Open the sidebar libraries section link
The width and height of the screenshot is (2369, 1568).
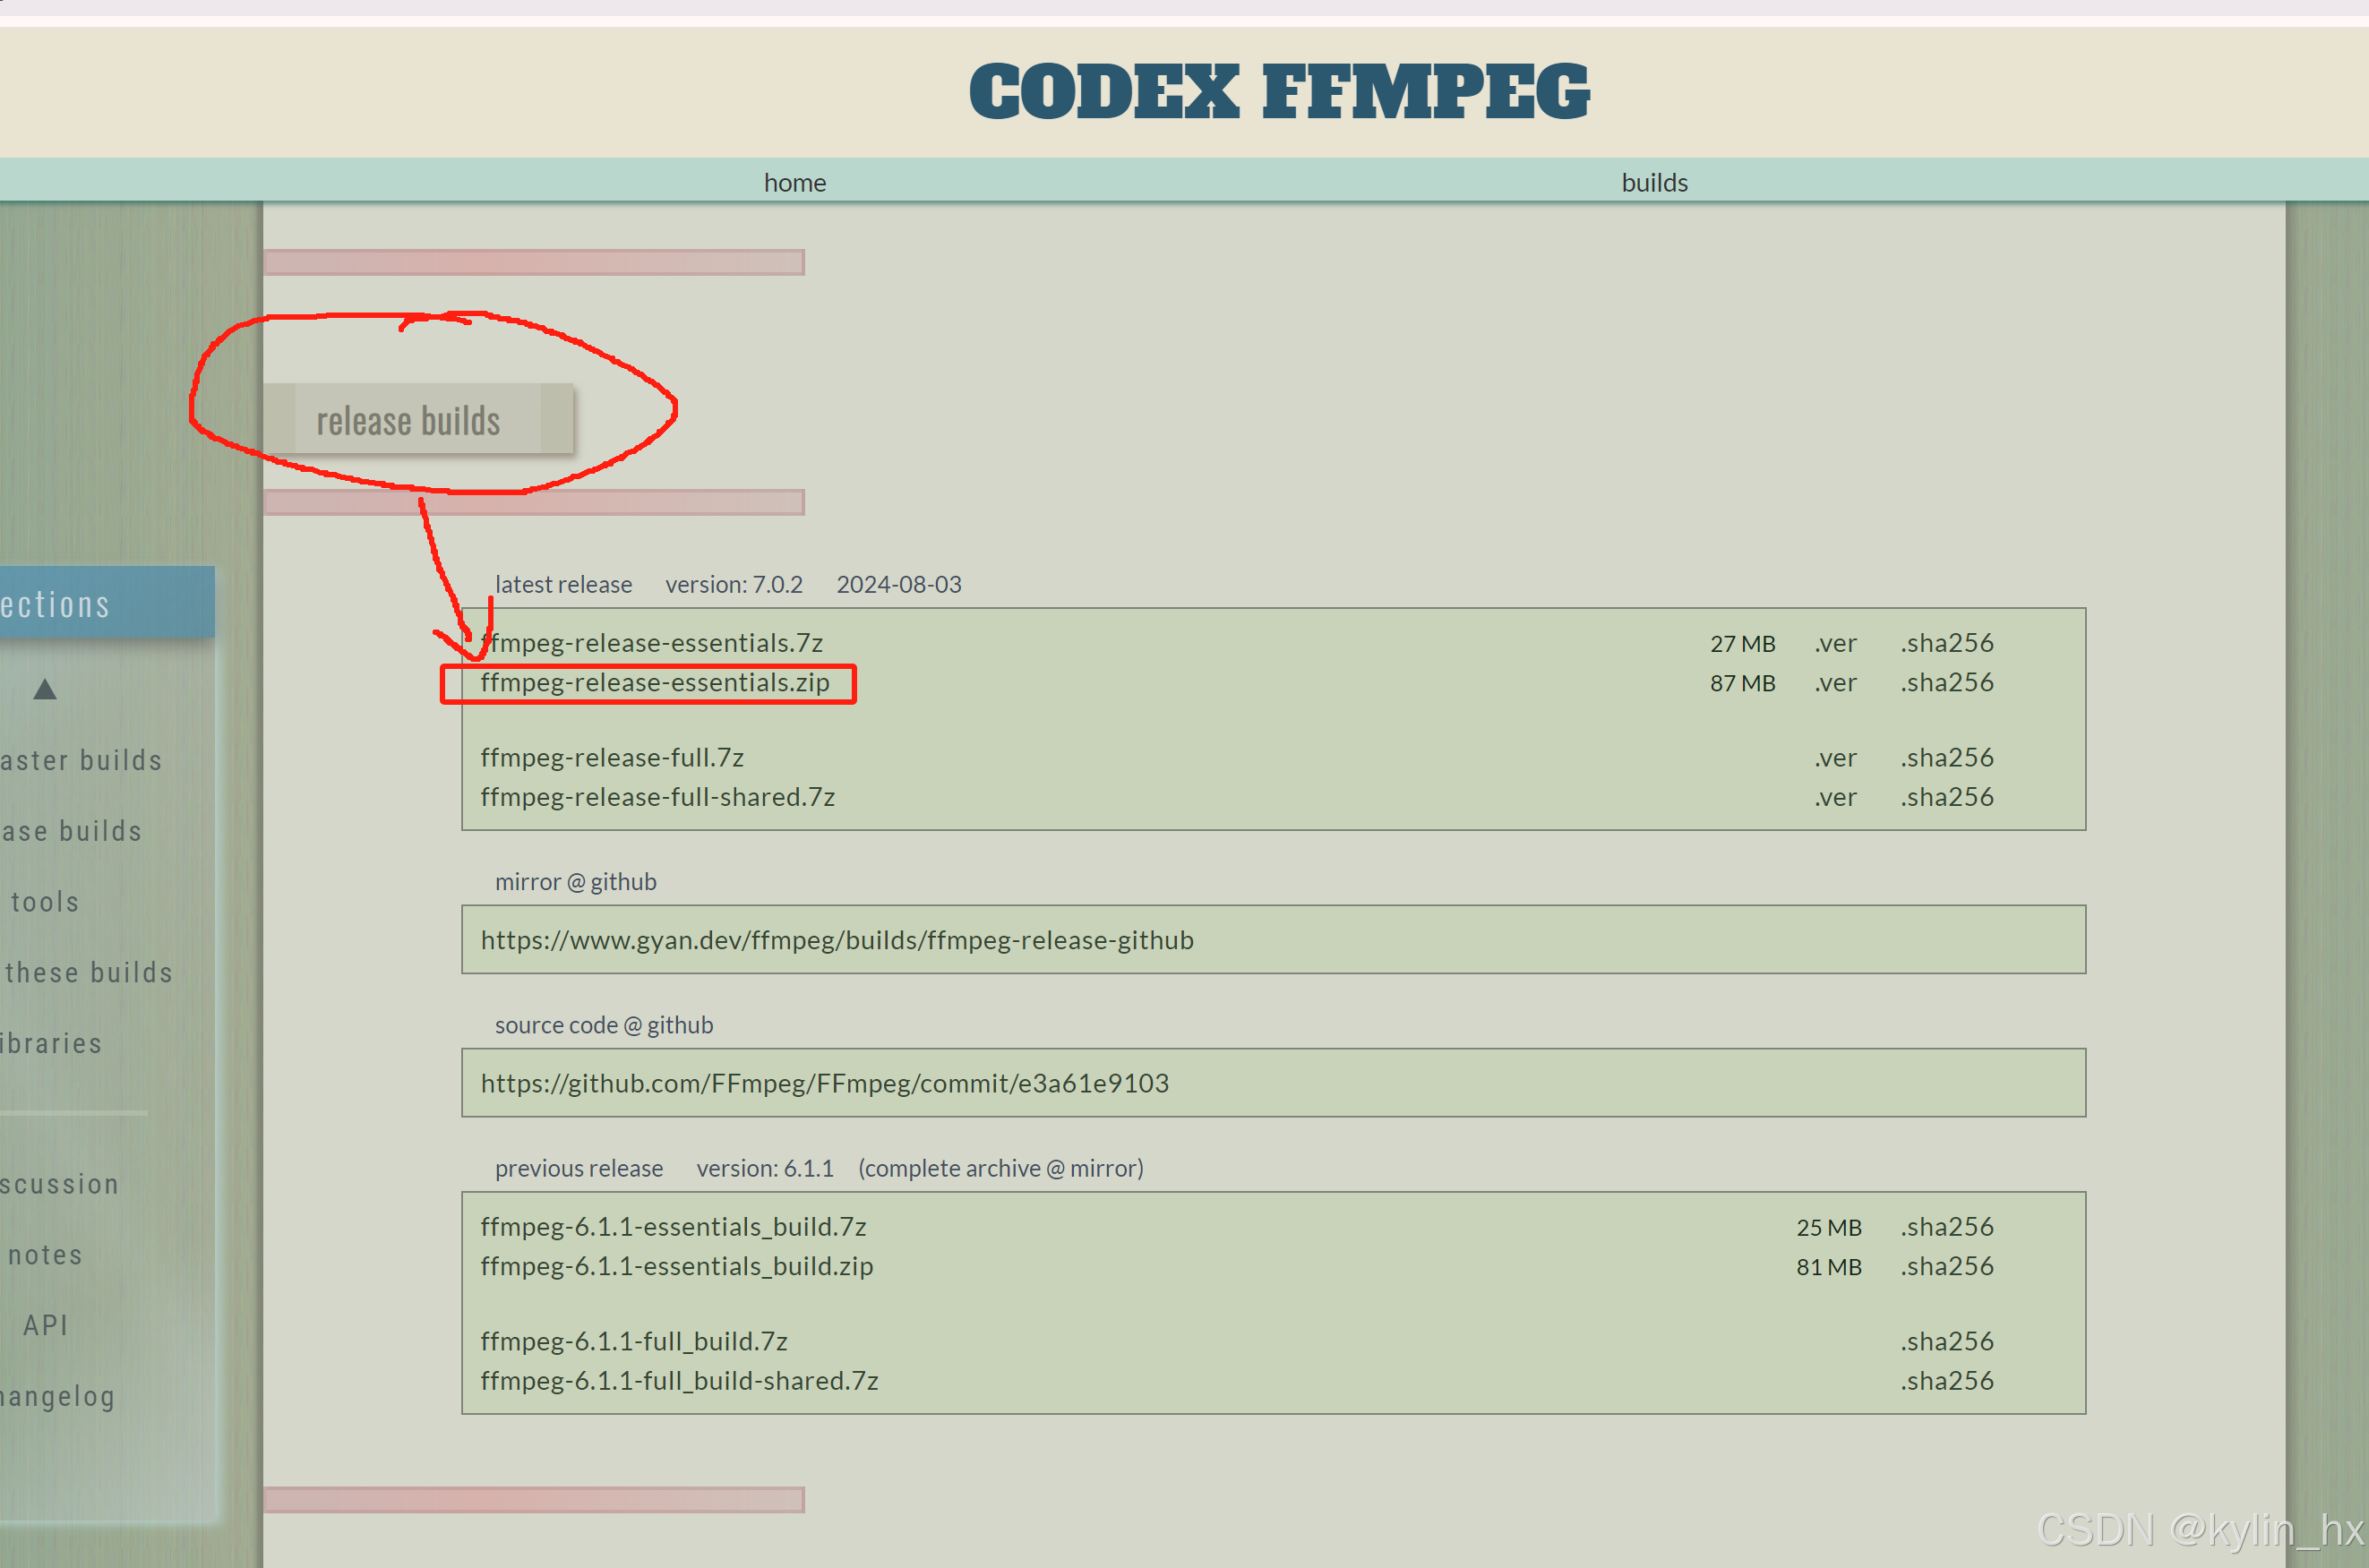[52, 1044]
